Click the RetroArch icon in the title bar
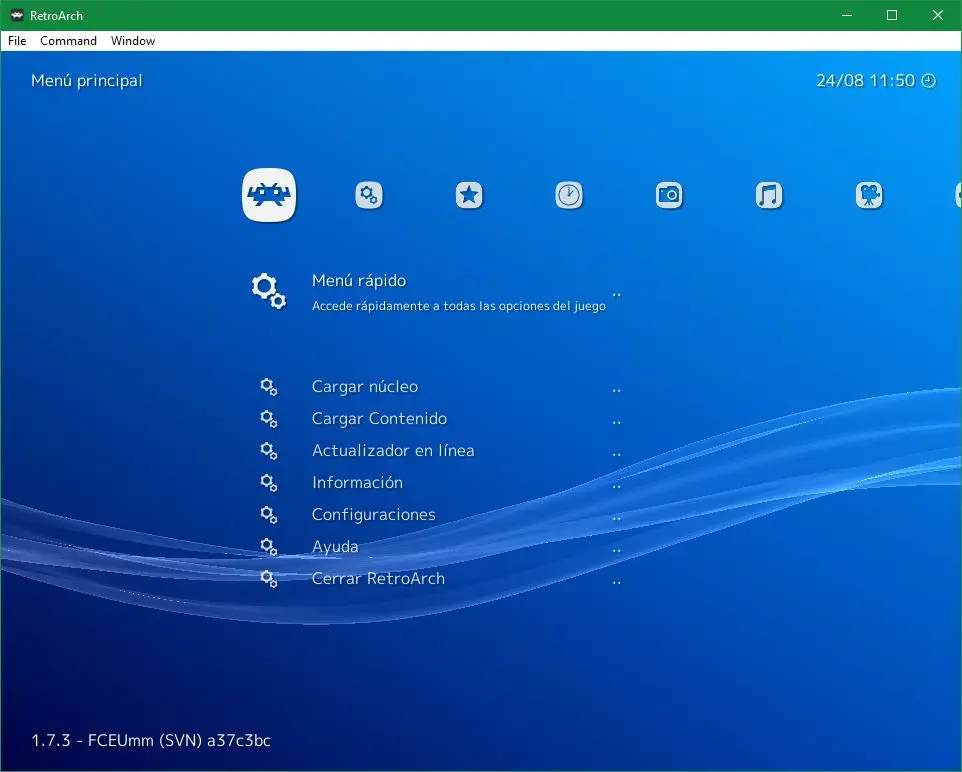The height and width of the screenshot is (772, 962). coord(17,15)
